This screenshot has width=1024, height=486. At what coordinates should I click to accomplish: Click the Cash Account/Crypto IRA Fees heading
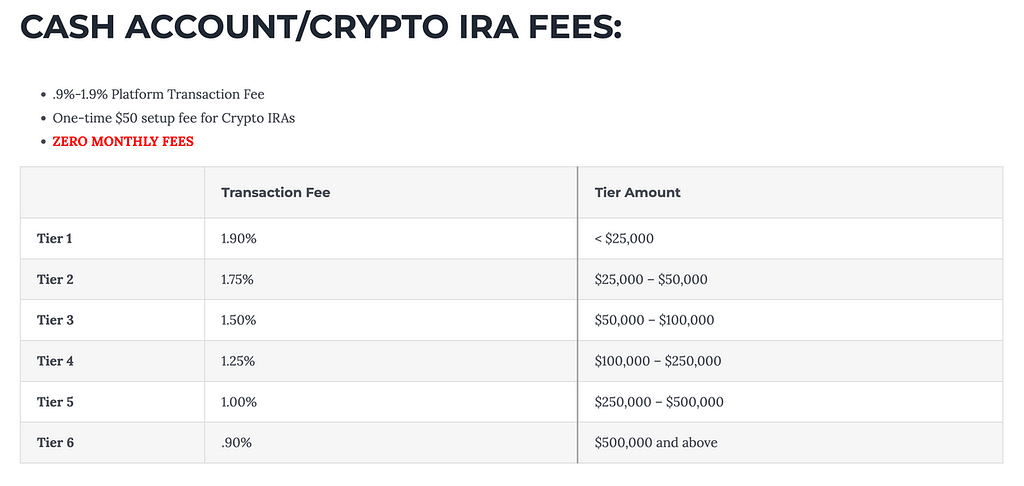coord(321,27)
